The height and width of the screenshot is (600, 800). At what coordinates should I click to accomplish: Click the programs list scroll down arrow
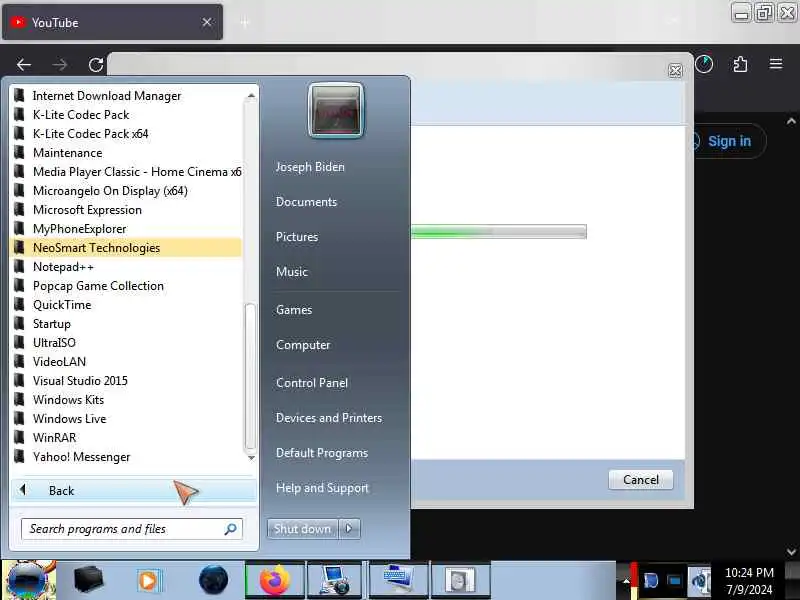(x=251, y=458)
